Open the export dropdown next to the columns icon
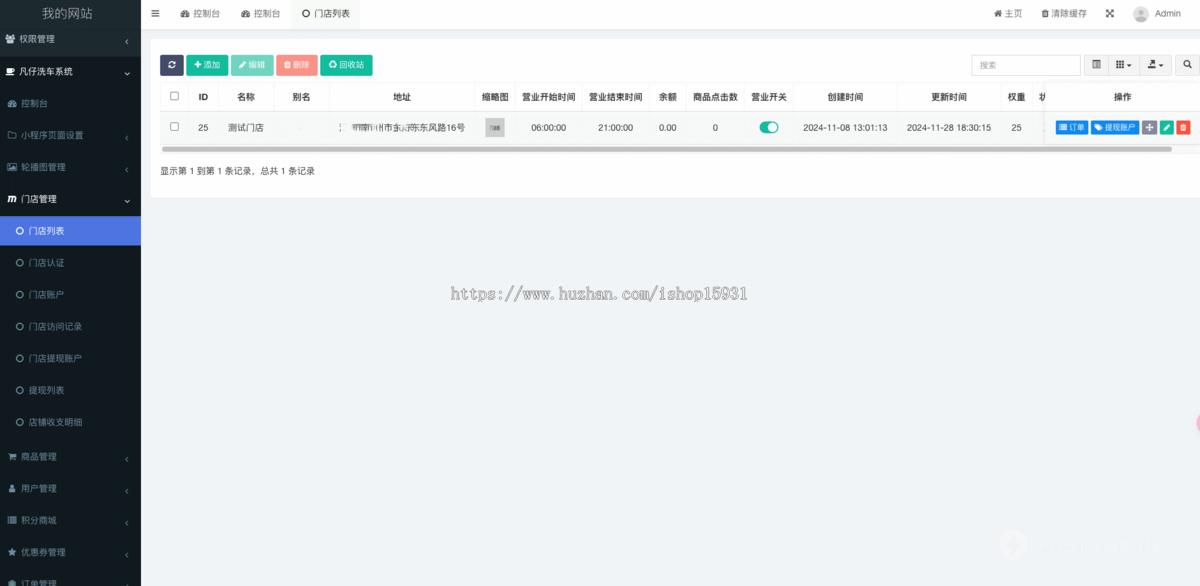The height and width of the screenshot is (586, 1200). 1155,64
